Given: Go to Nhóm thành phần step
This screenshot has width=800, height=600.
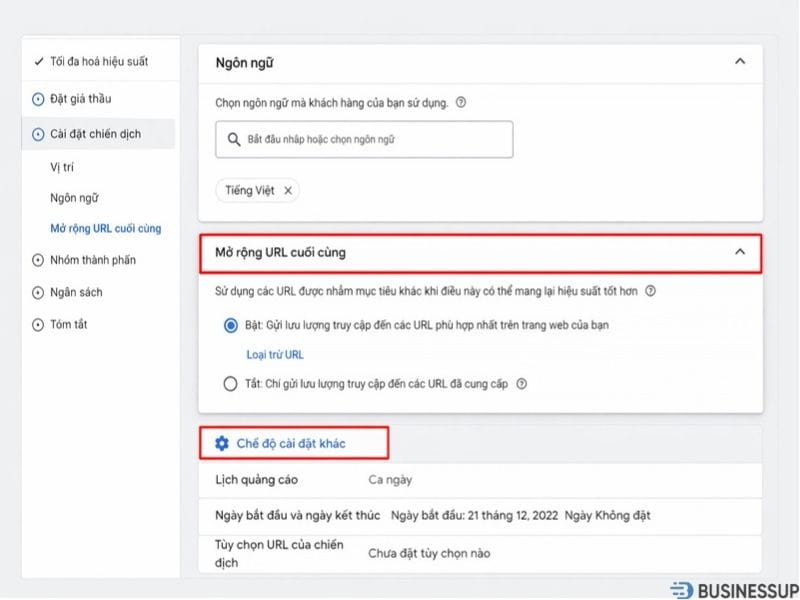Looking at the screenshot, I should tap(92, 260).
